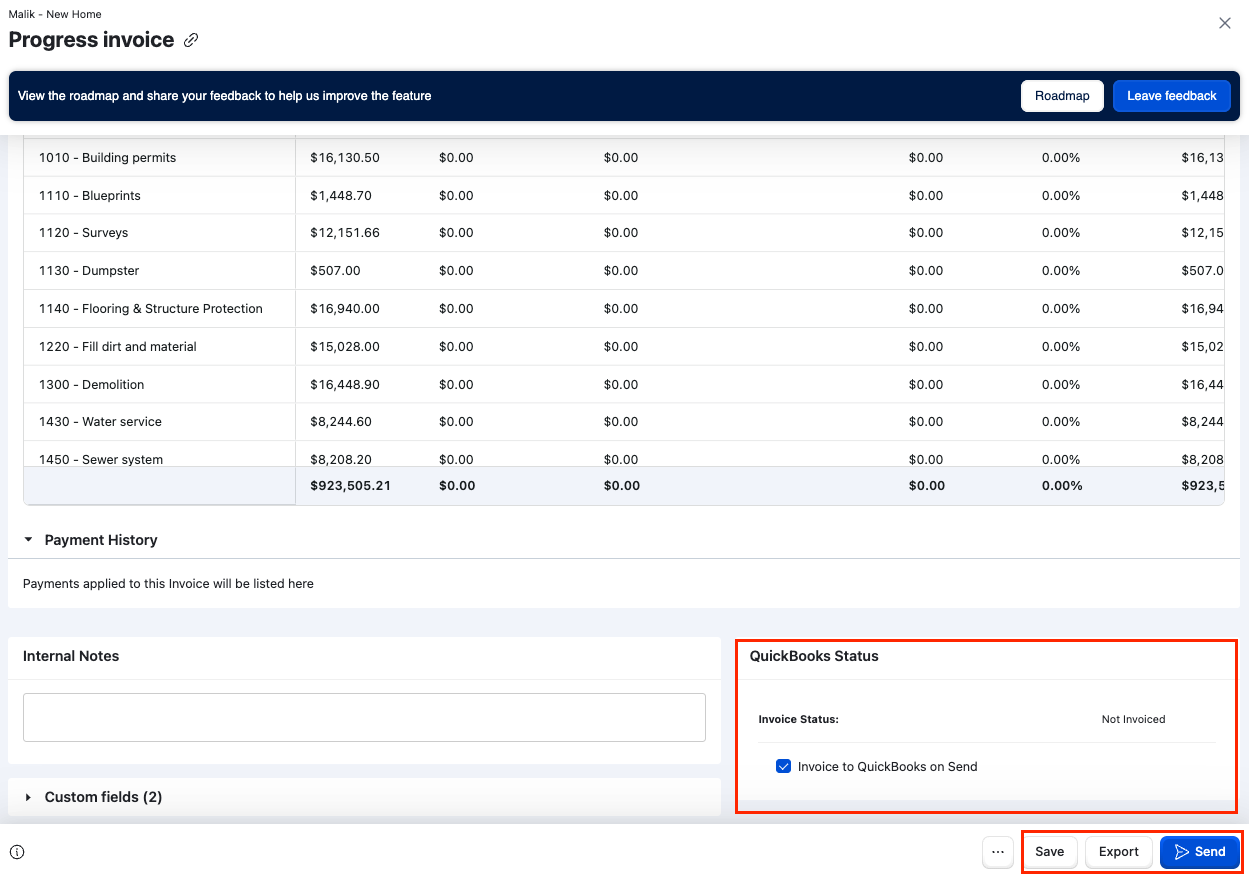Select 1140 - Flooring & Structure Protection row
The image size is (1249, 876).
(150, 309)
